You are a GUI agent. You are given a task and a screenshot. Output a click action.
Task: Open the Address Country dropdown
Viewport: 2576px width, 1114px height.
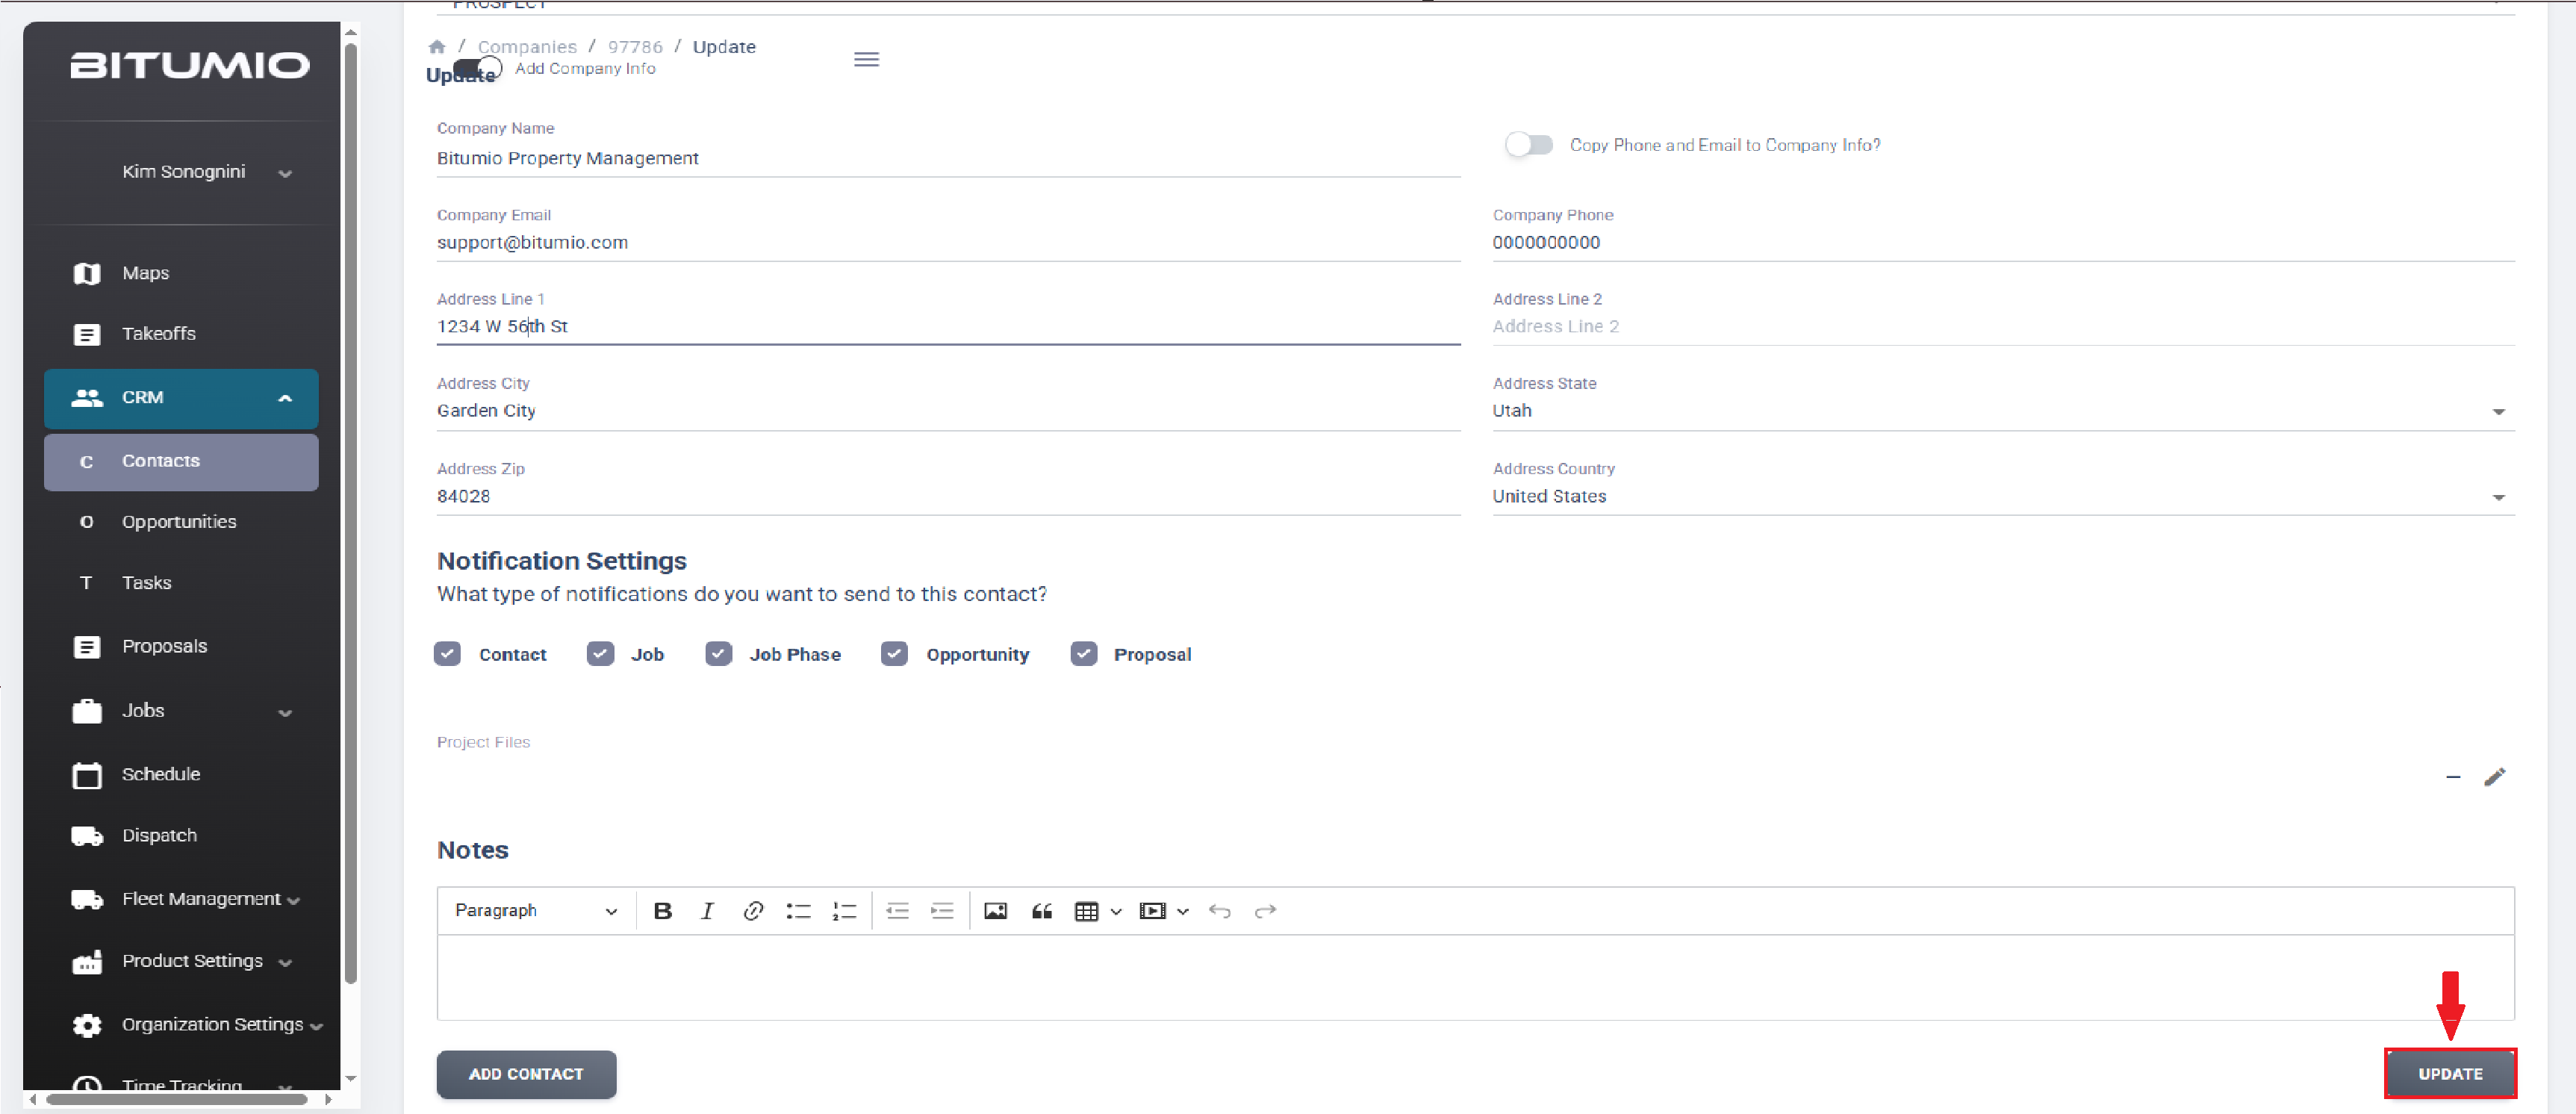pyautogui.click(x=2003, y=497)
